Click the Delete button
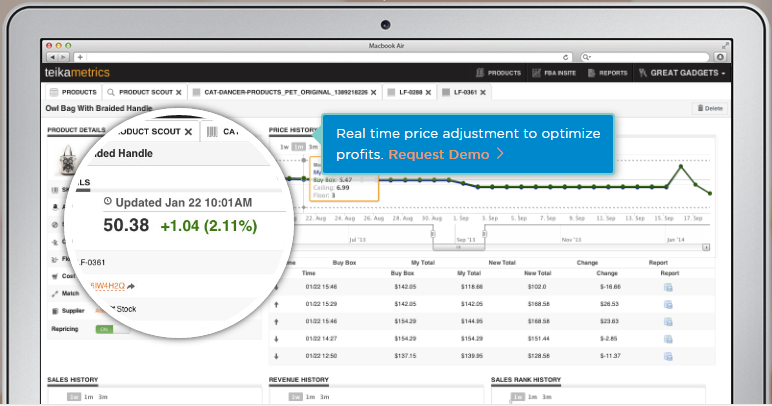772x406 pixels. click(x=712, y=108)
